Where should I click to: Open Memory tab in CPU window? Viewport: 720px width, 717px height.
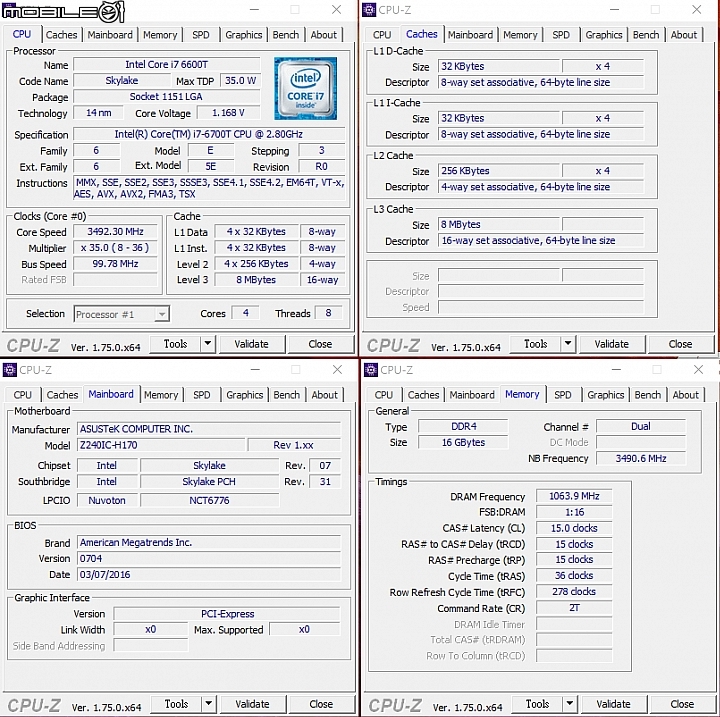tap(160, 35)
